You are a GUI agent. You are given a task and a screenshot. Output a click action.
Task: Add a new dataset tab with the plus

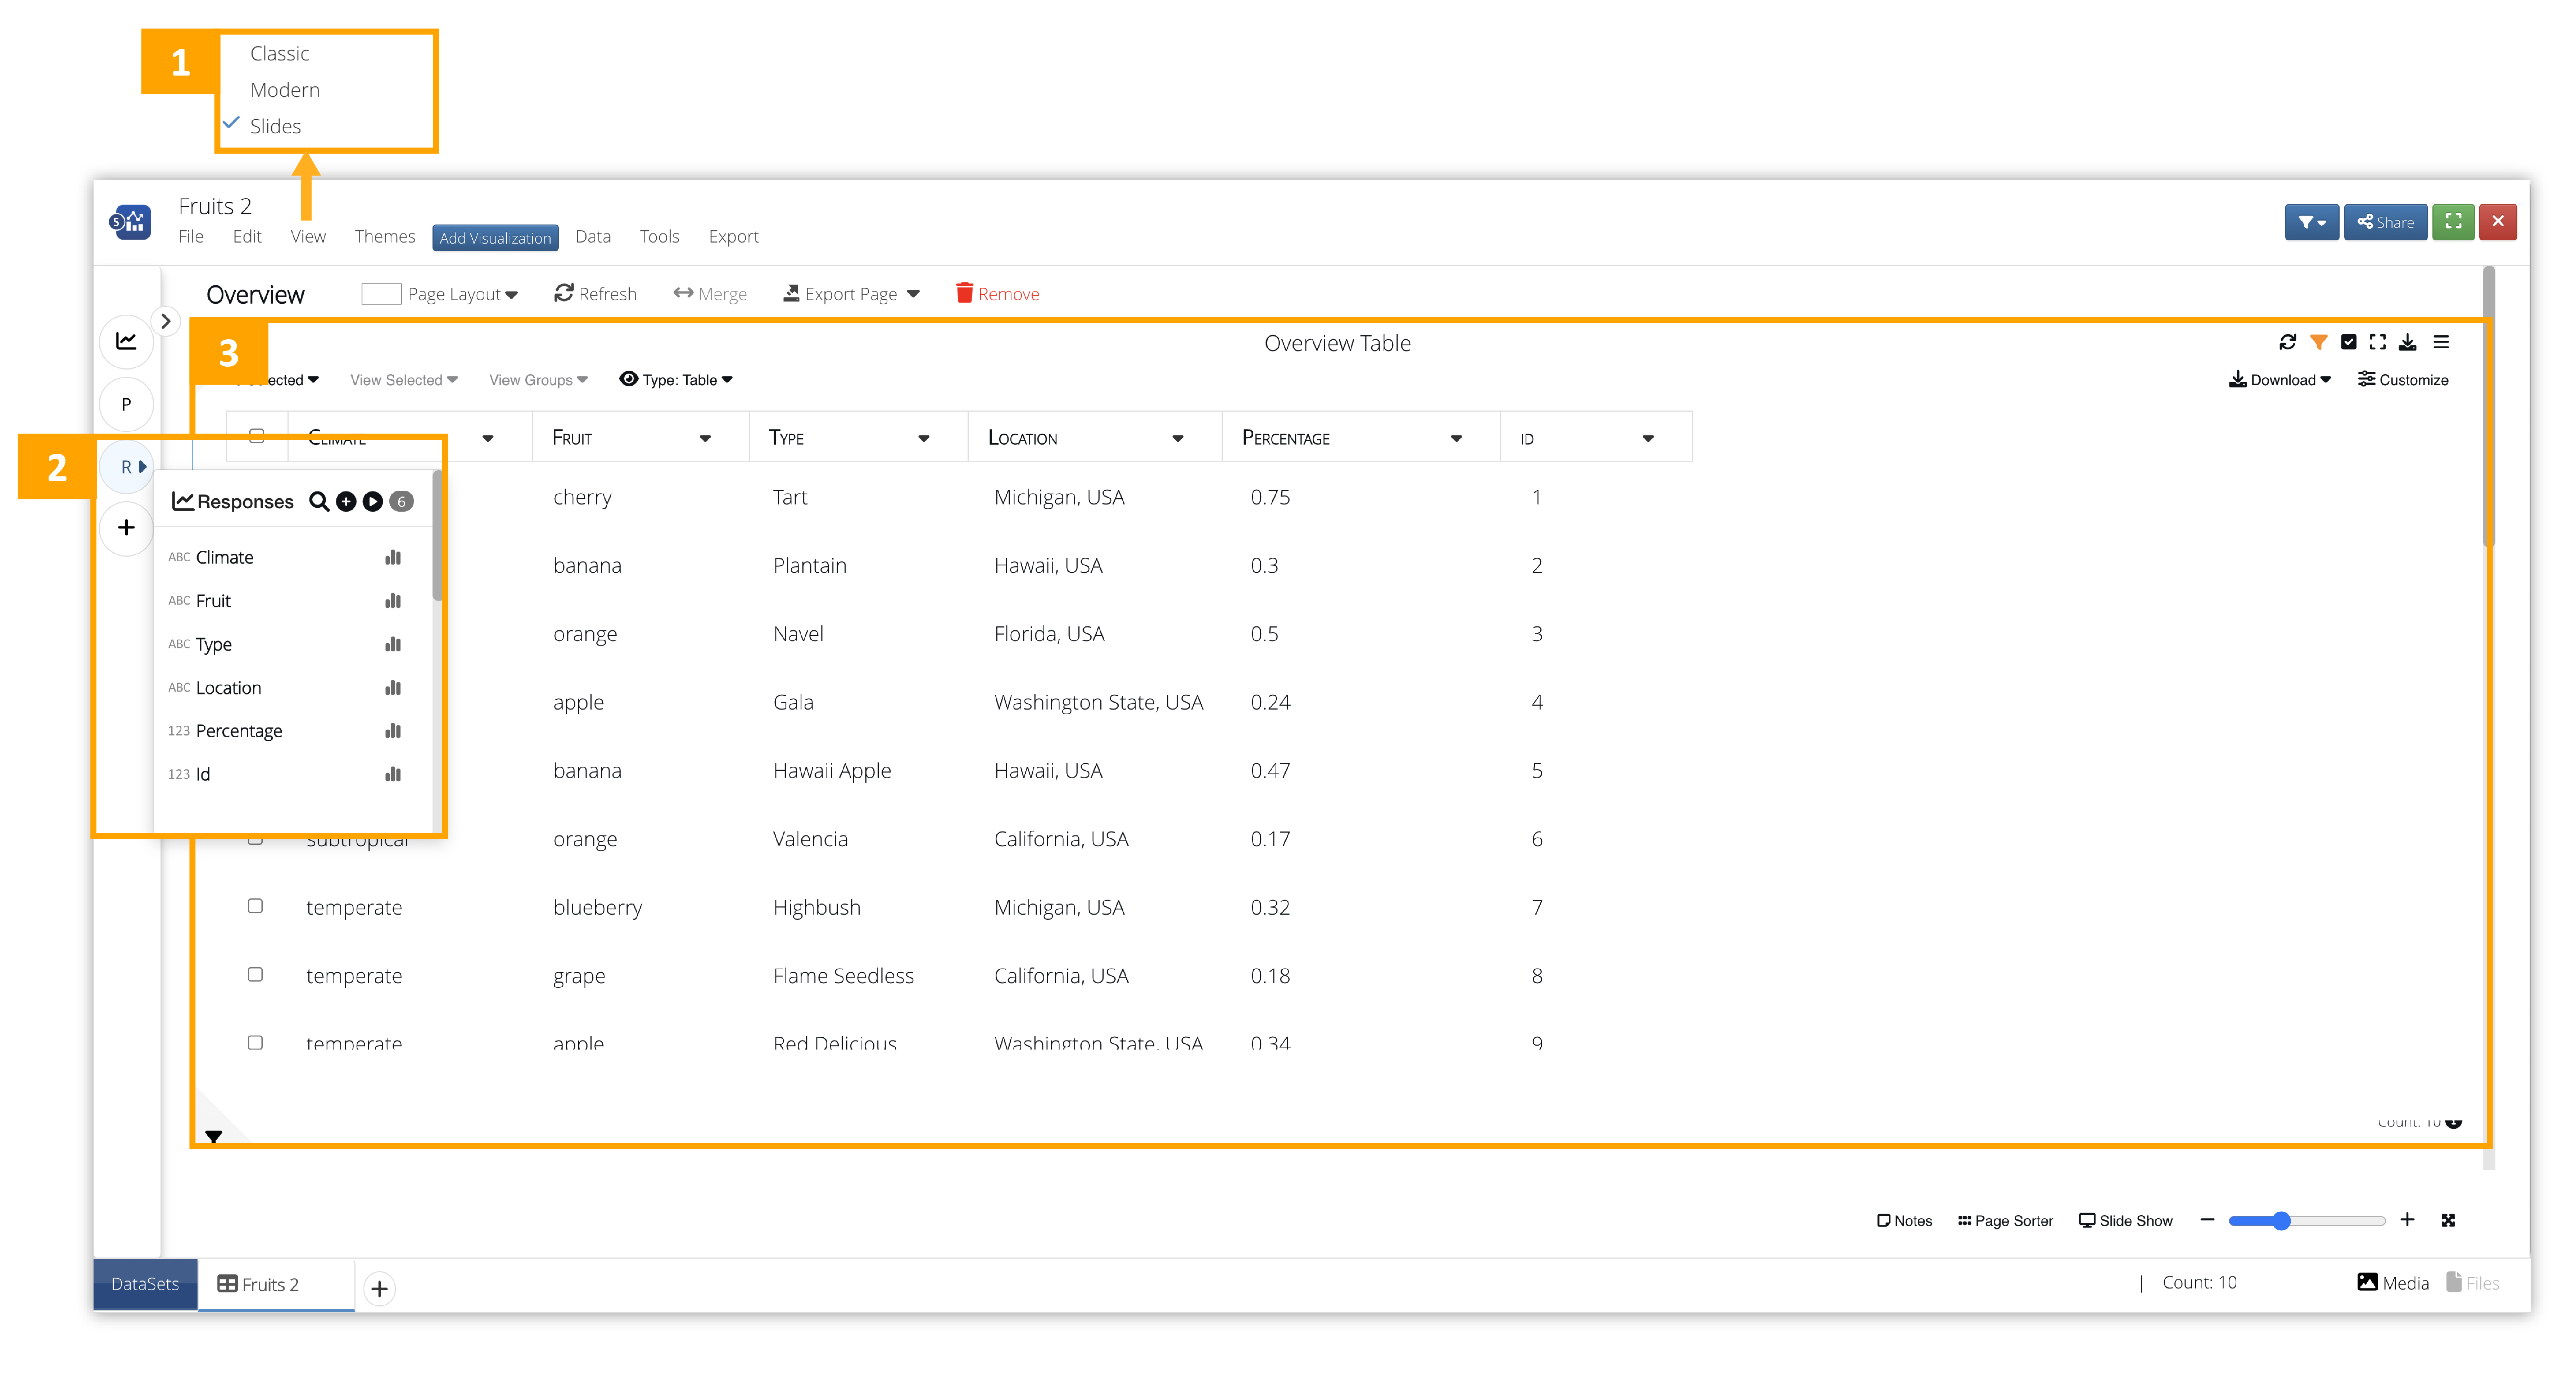379,1288
